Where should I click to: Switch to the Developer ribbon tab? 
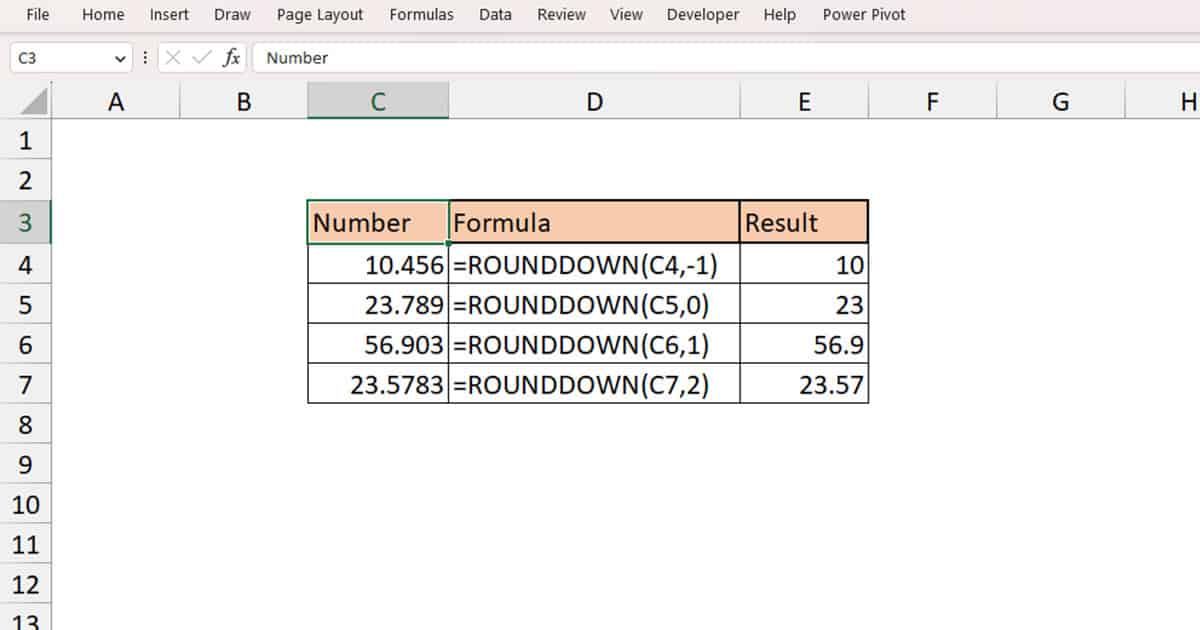tap(702, 15)
